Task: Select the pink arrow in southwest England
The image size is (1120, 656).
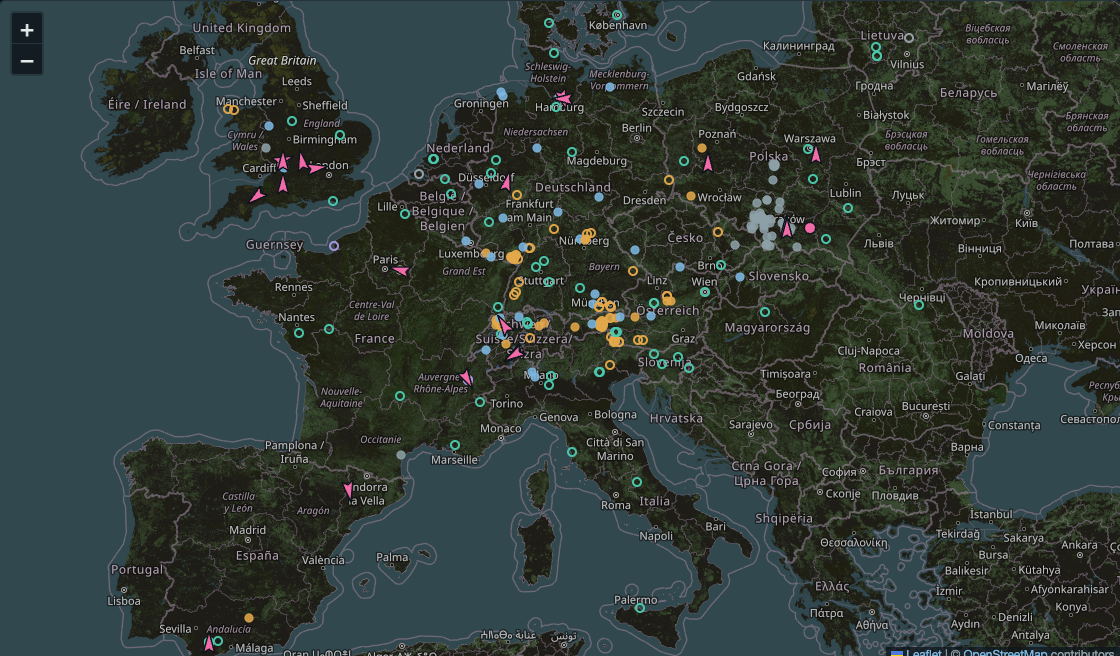Action: coord(257,195)
